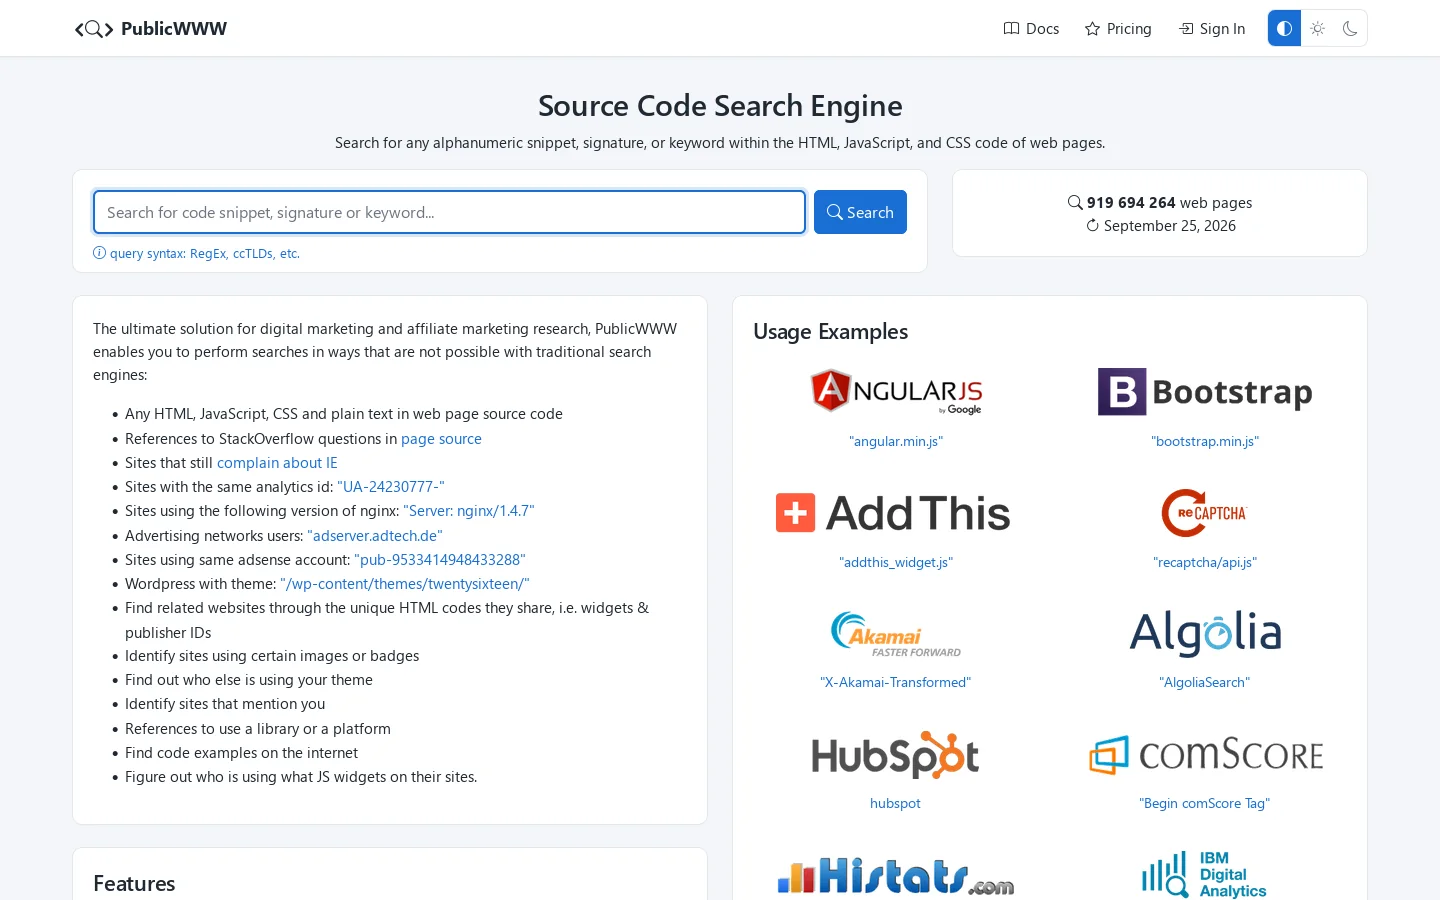This screenshot has width=1440, height=900.
Task: Focus the code snippet search field
Action: 449,212
